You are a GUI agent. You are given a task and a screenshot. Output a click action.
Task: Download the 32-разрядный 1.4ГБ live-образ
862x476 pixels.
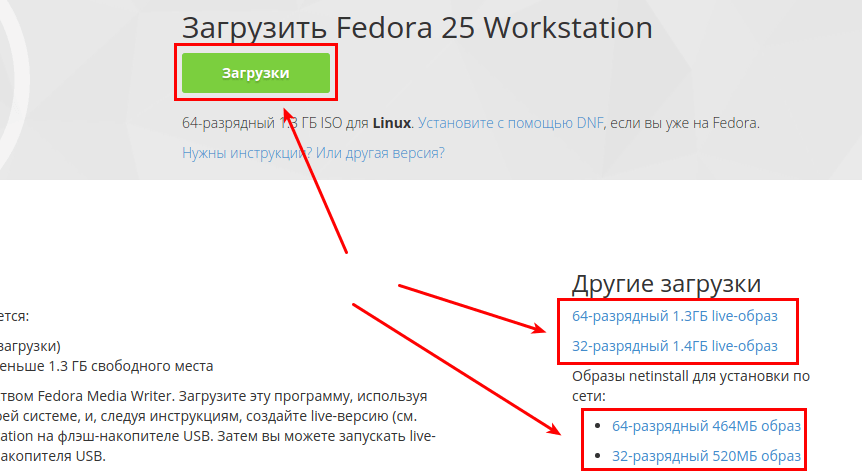675,346
